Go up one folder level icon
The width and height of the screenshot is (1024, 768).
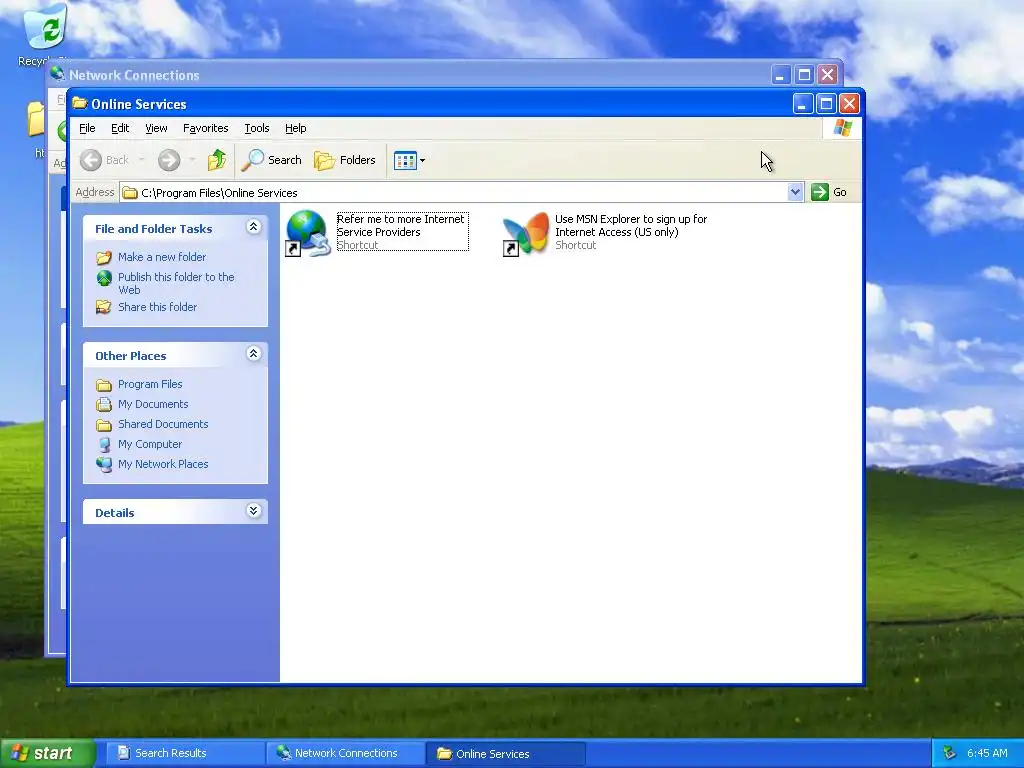[216, 160]
